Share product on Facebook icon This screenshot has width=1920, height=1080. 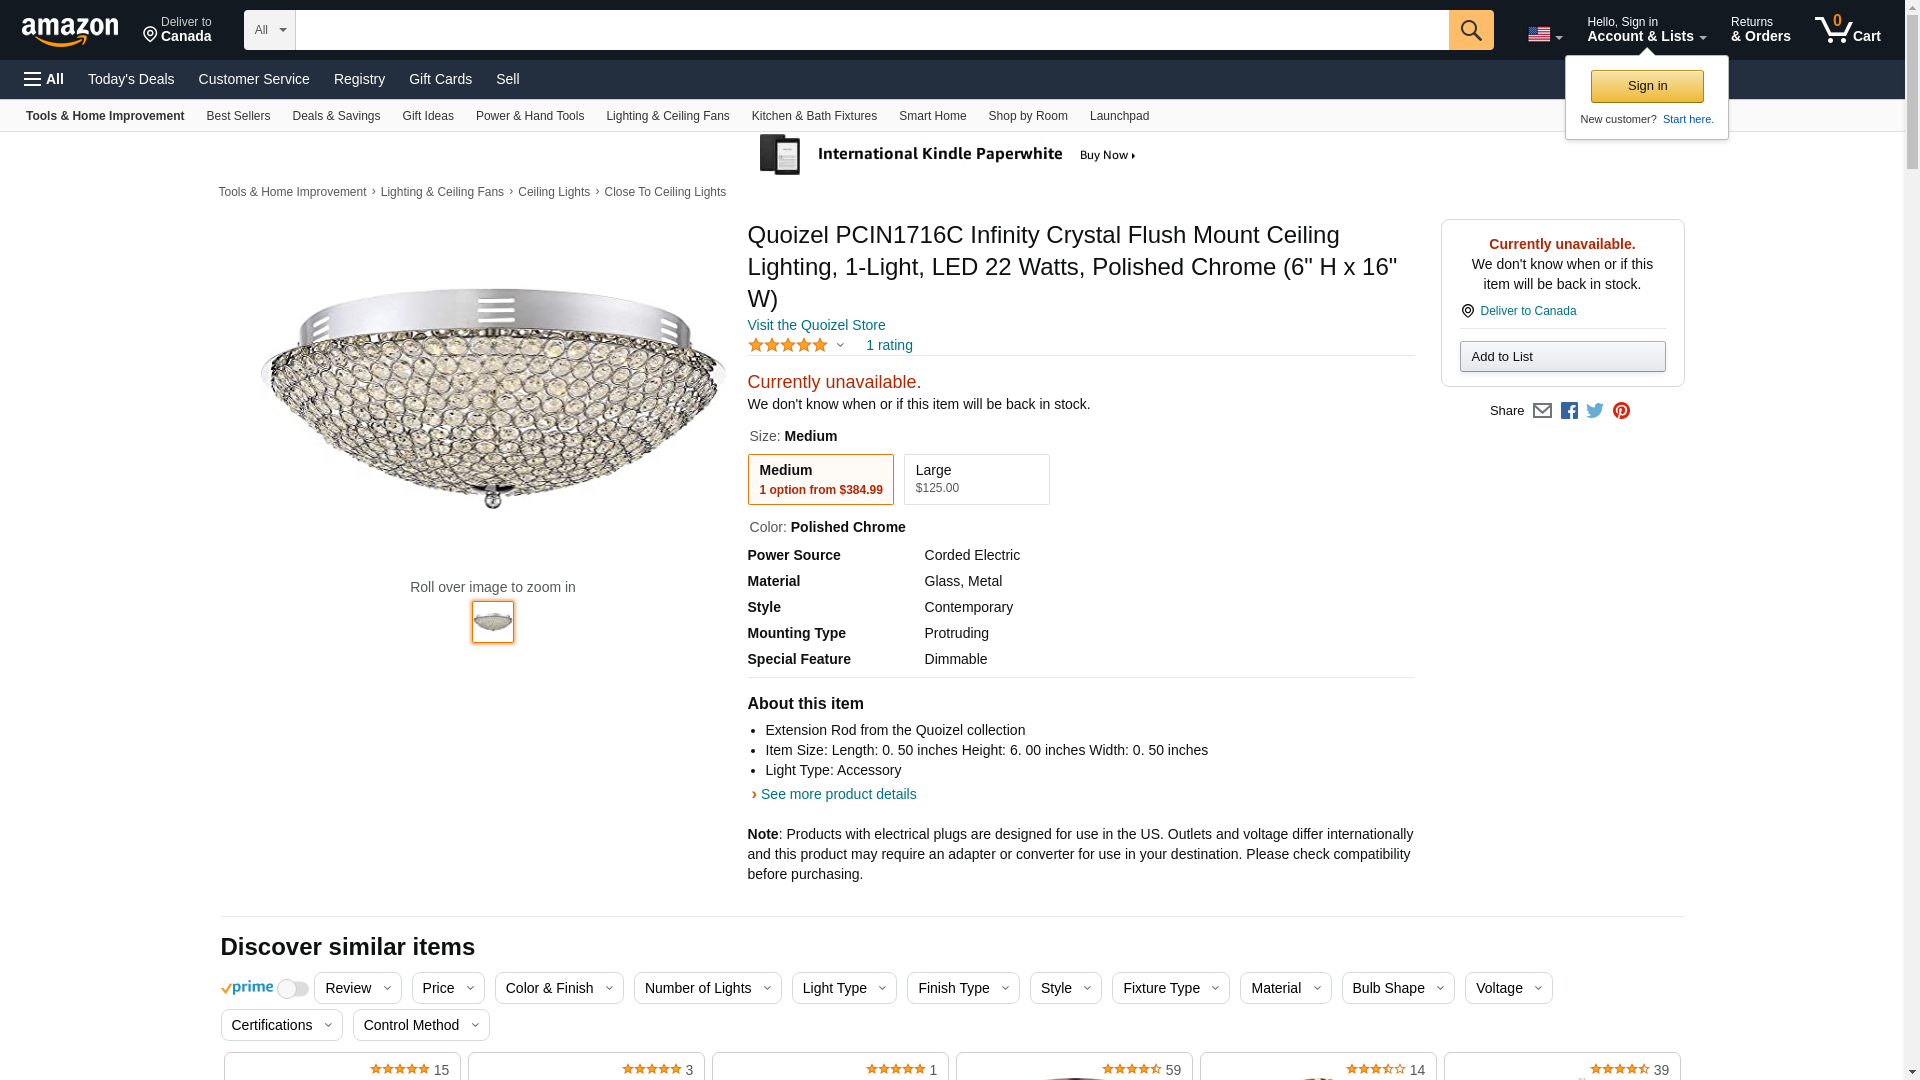[x=1569, y=411]
